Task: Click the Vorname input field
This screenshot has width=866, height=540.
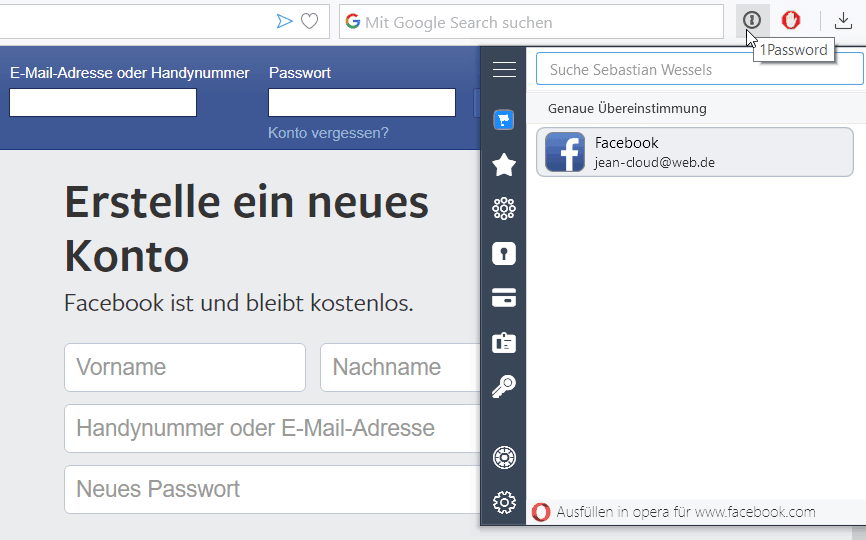Action: tap(185, 367)
